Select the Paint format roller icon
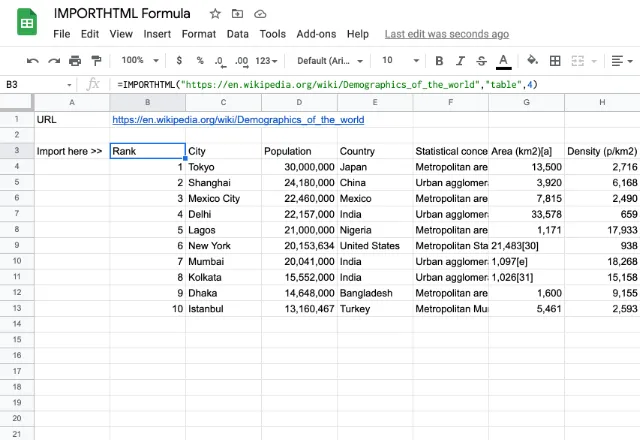The height and width of the screenshot is (440, 640). coord(96,61)
